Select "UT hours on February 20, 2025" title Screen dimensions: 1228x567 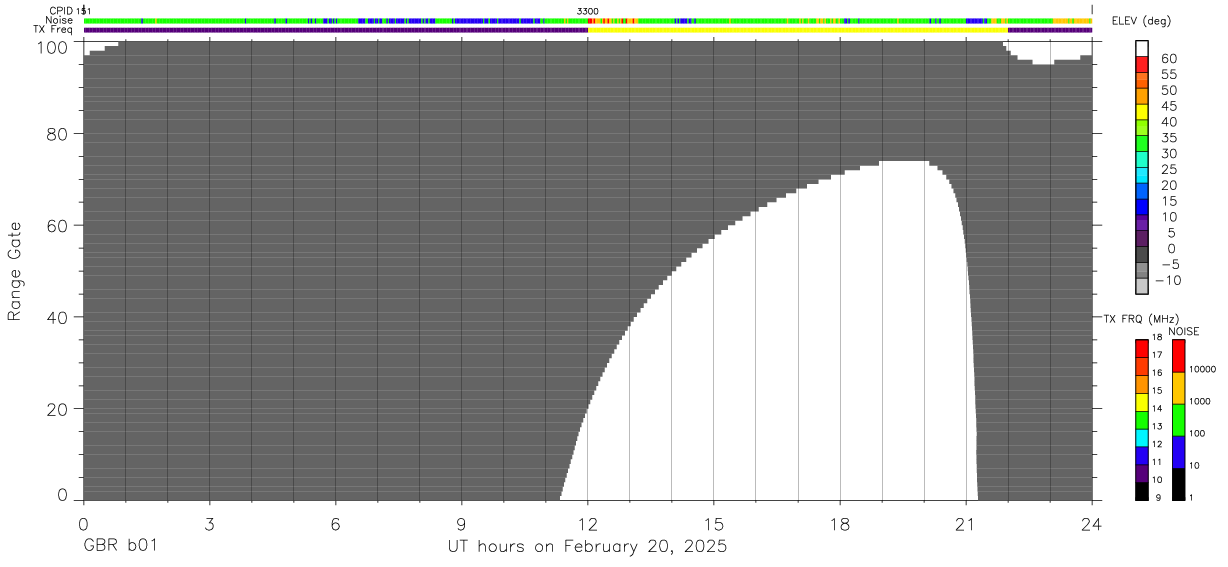tap(586, 547)
